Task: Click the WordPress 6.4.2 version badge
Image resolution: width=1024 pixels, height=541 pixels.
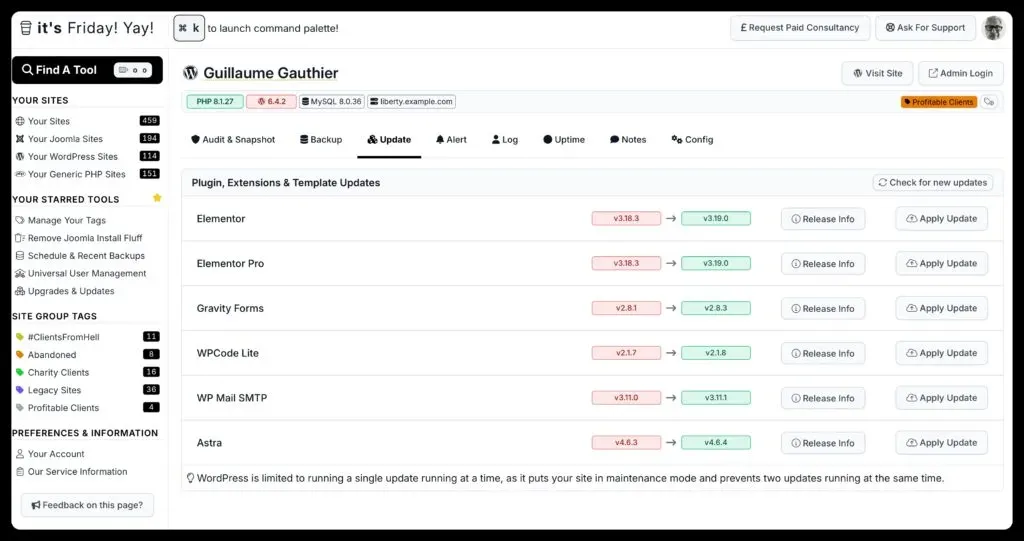Action: coord(271,102)
